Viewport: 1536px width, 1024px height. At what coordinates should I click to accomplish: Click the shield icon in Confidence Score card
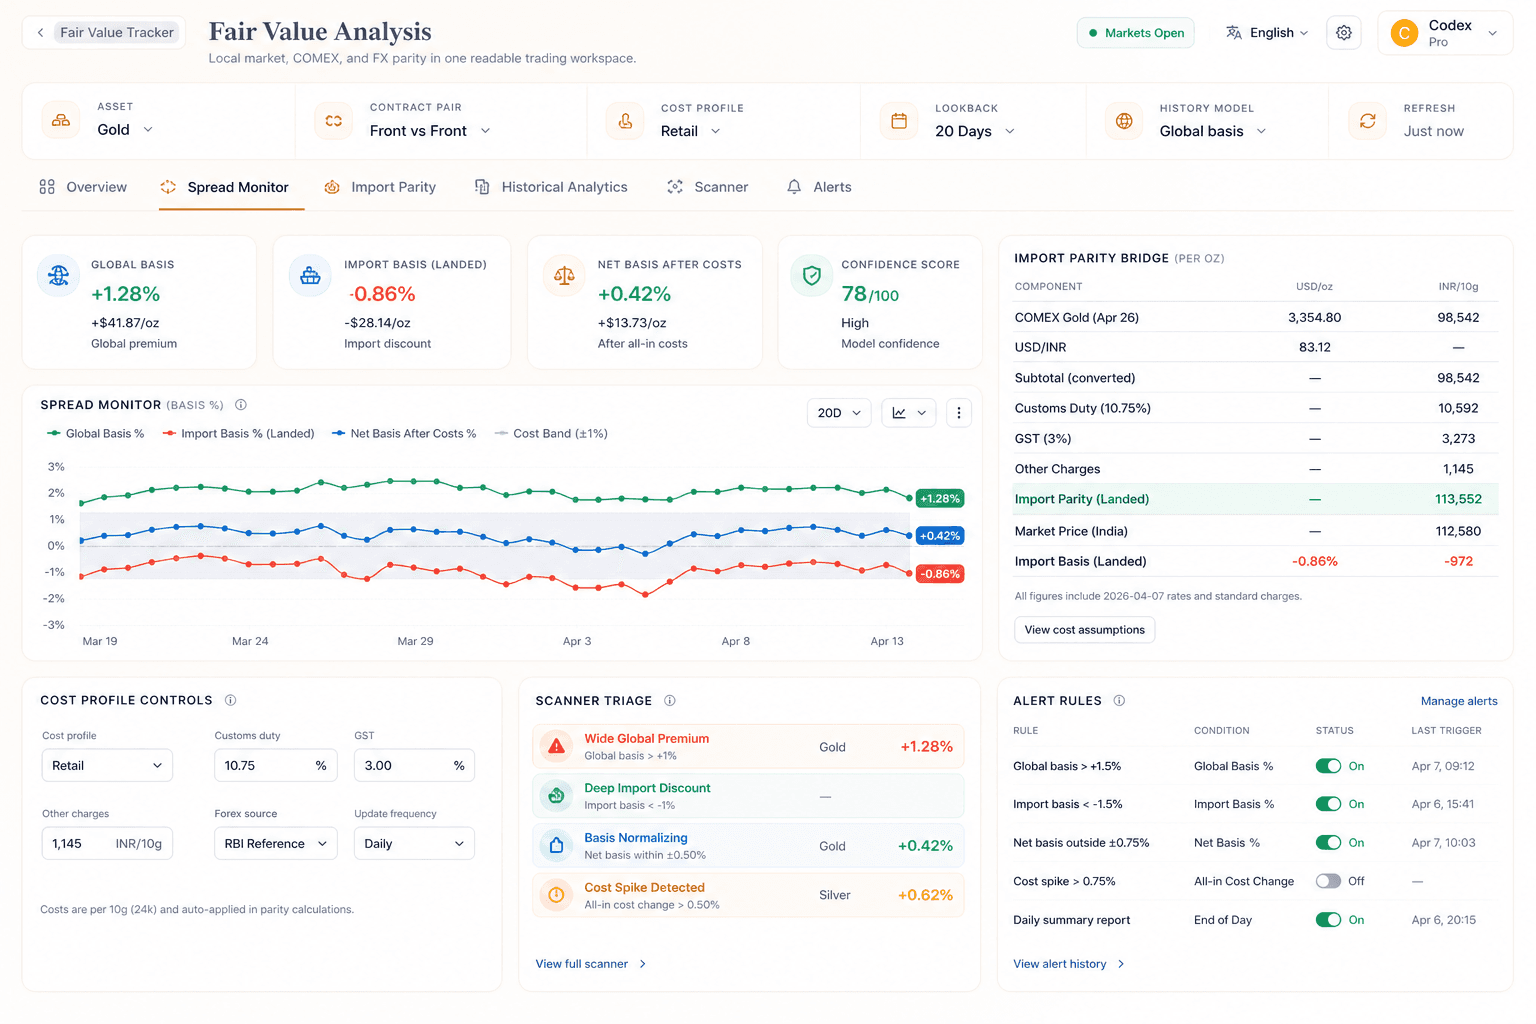(812, 276)
